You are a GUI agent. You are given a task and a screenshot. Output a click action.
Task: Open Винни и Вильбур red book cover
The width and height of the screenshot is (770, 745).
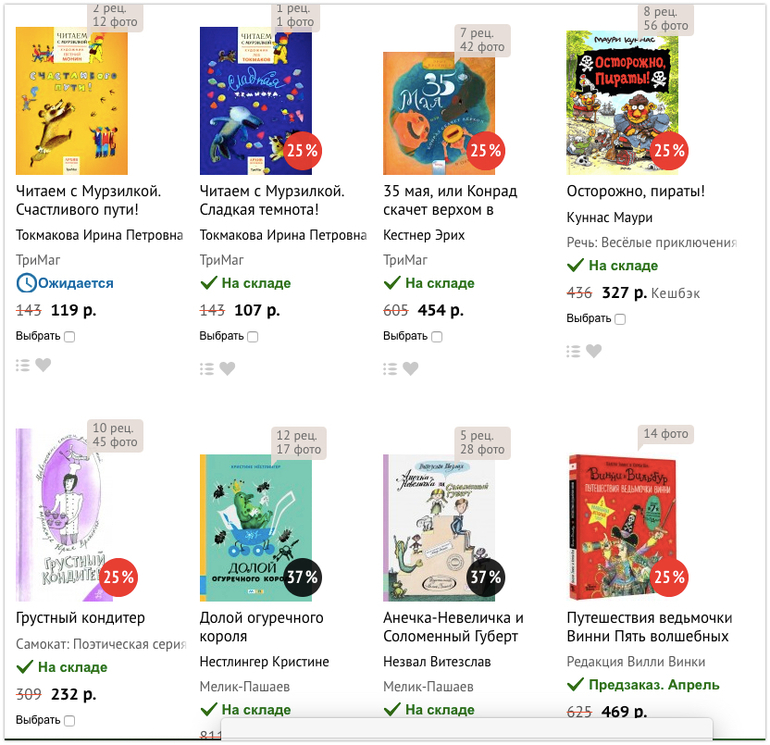(x=622, y=527)
